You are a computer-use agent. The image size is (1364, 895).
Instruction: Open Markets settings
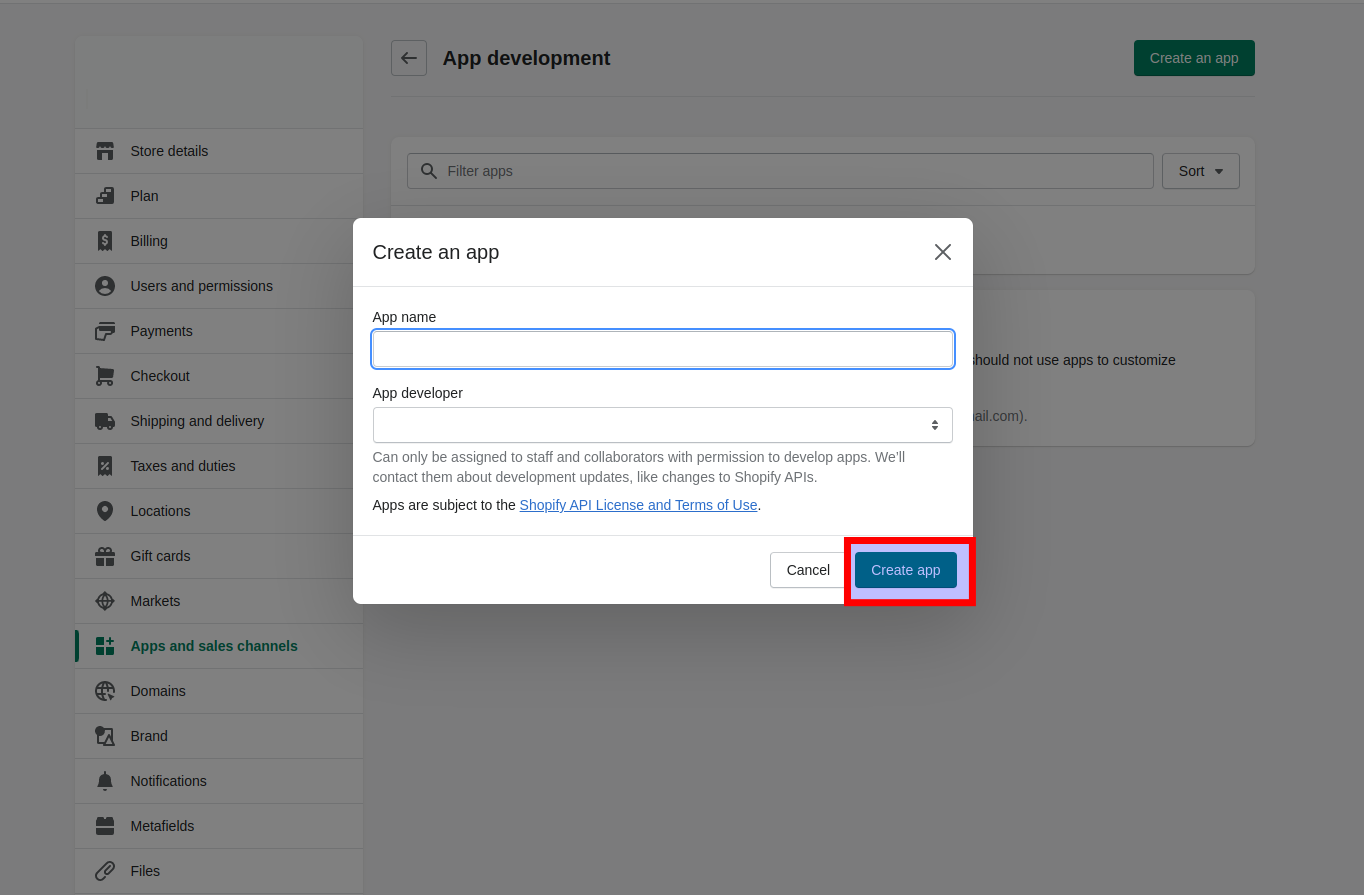point(219,601)
